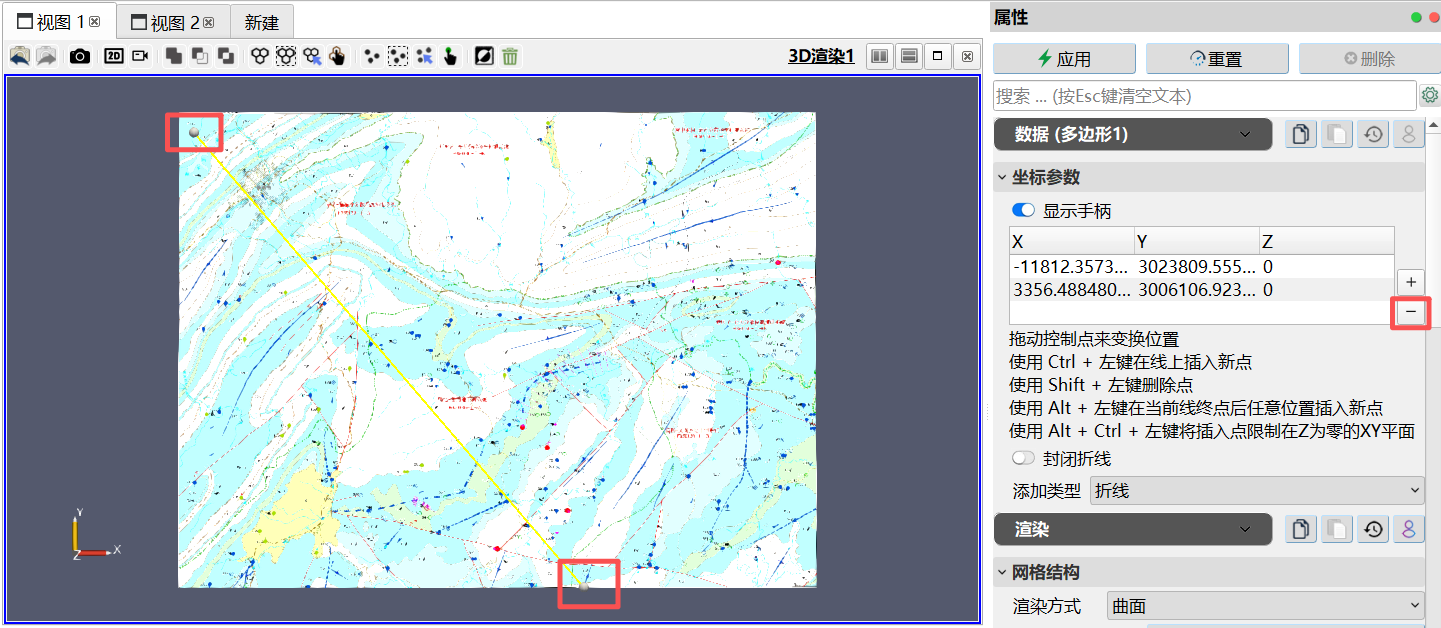Enable the 封闭折线 switch
This screenshot has height=628, width=1441.
pyautogui.click(x=1023, y=458)
